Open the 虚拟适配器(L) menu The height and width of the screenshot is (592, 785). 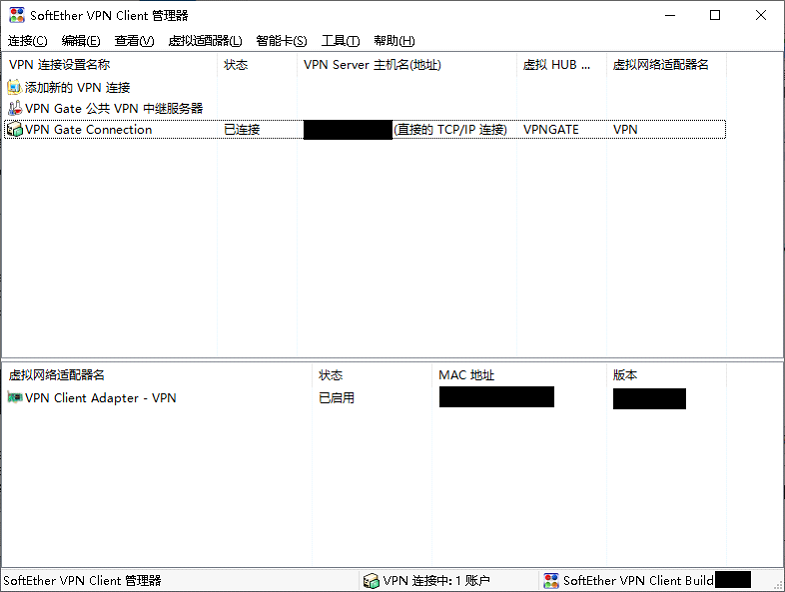click(205, 41)
